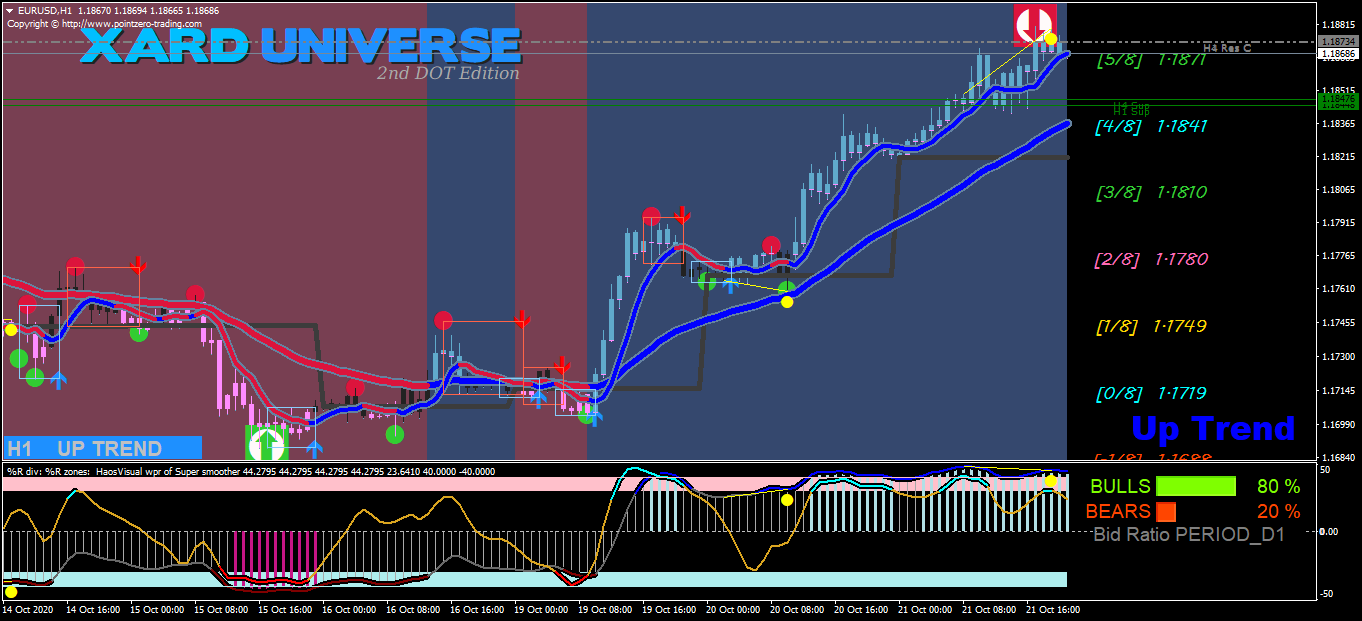Click the 16 Oct 00:00 time label

click(x=350, y=608)
